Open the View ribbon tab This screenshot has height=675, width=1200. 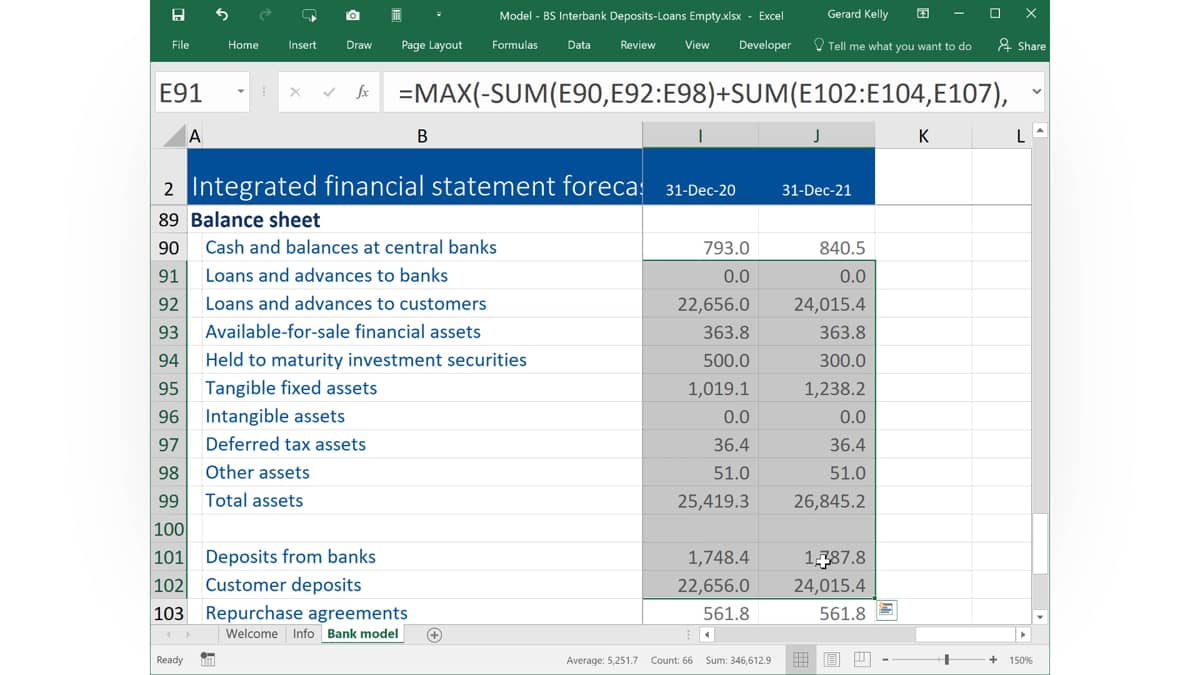(697, 45)
